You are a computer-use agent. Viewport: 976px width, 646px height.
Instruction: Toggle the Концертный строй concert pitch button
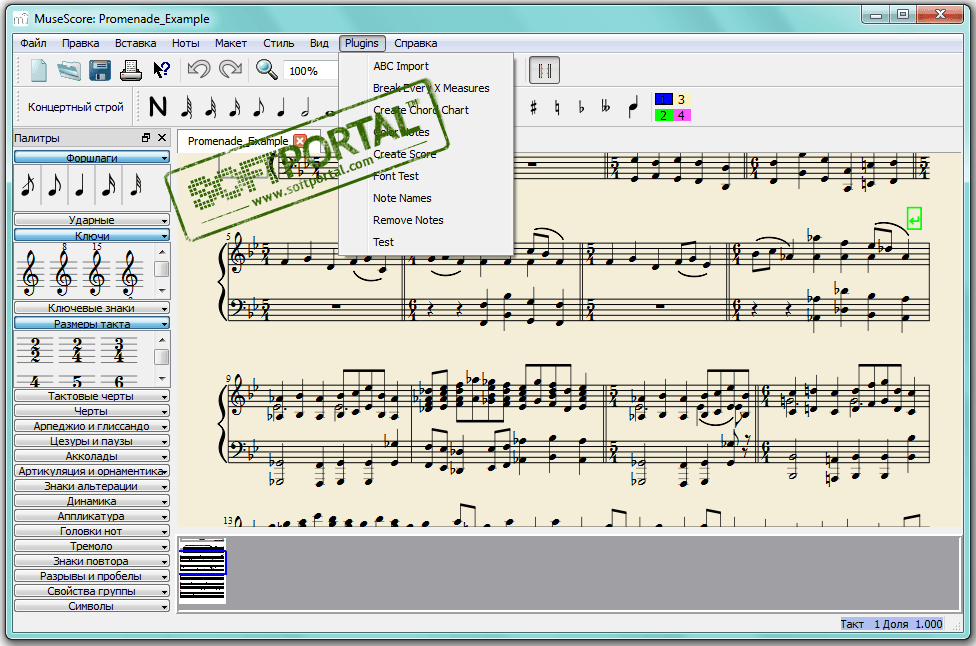[x=76, y=107]
